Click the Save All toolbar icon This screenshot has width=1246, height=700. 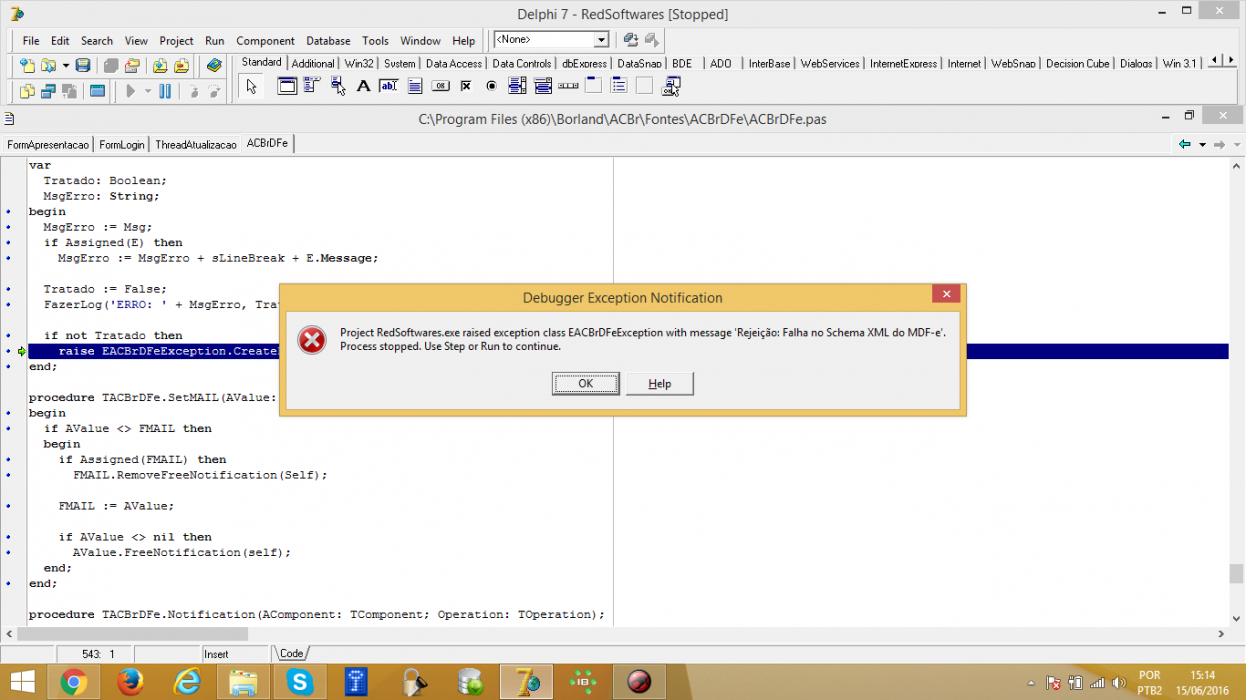(x=110, y=65)
